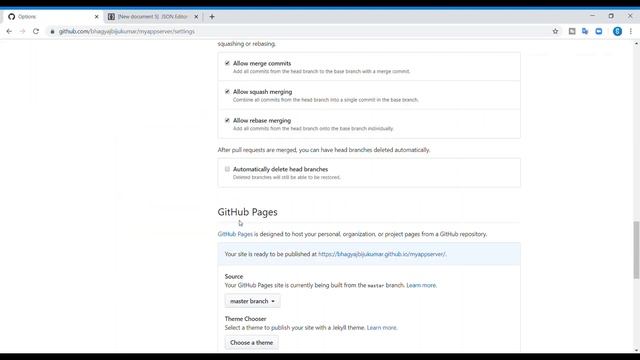Minimize the Chrome window
This screenshot has height=360, width=640.
coord(592,16)
